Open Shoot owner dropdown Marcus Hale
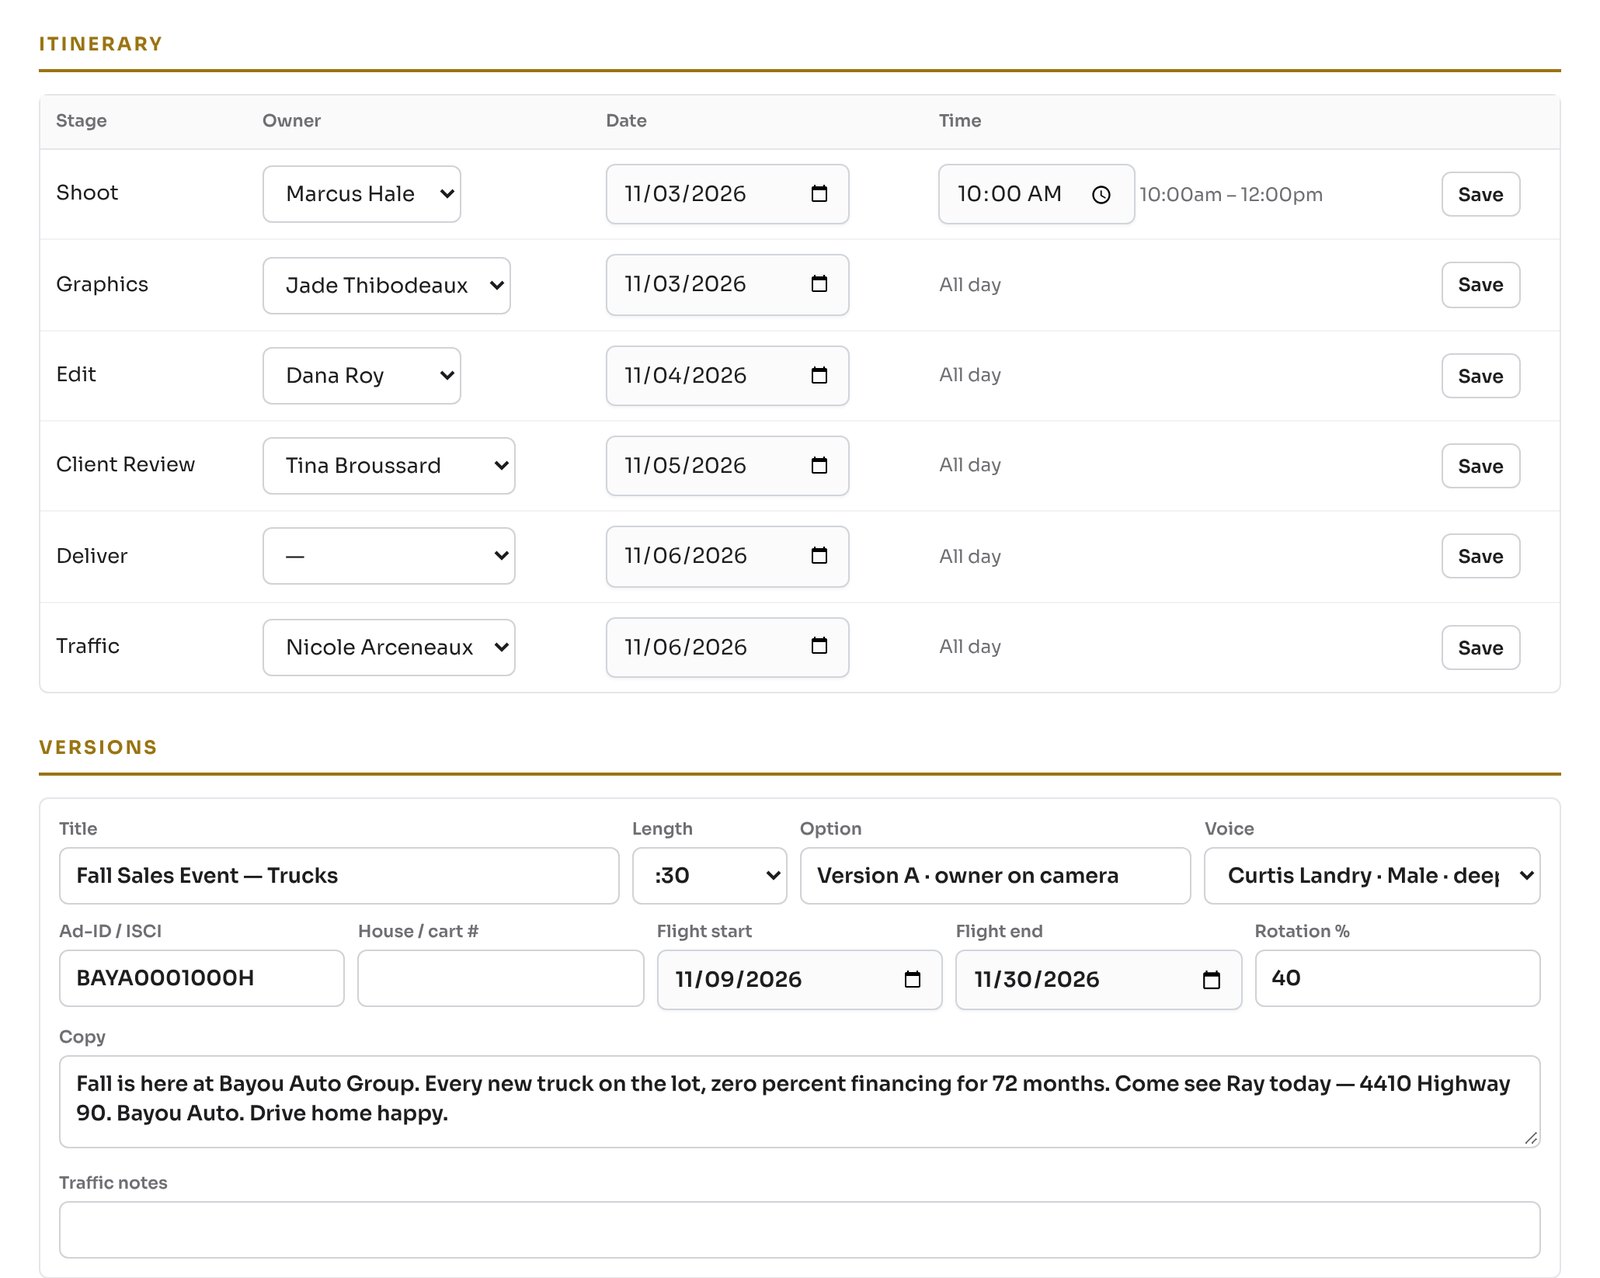This screenshot has width=1600, height=1278. 362,194
